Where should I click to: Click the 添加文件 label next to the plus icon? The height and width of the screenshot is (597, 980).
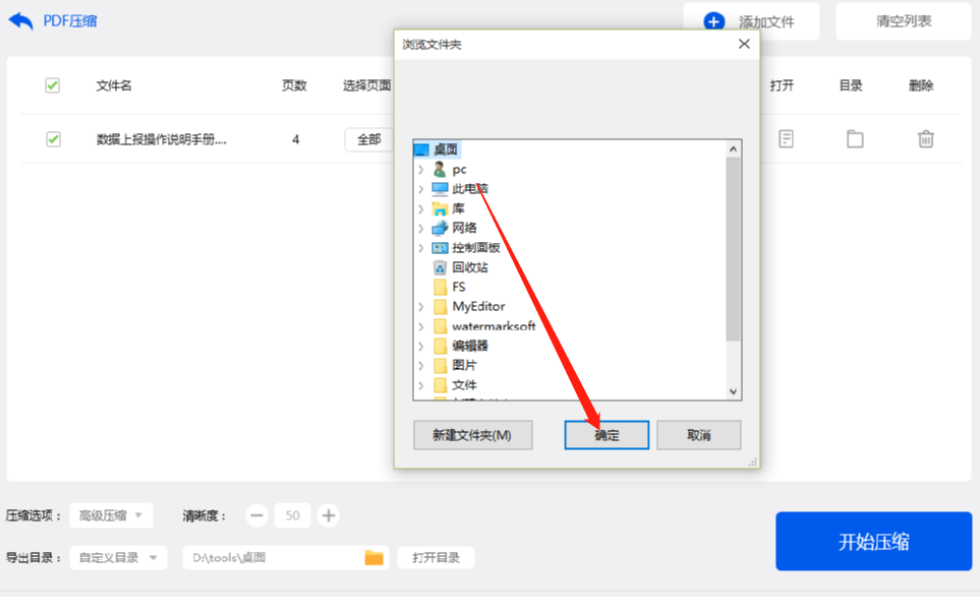click(x=767, y=23)
